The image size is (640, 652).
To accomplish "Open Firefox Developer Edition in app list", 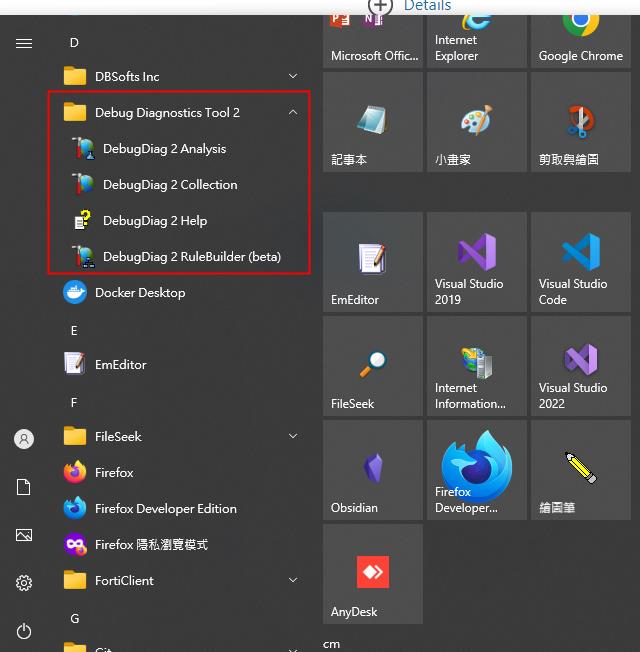I will tap(179, 509).
